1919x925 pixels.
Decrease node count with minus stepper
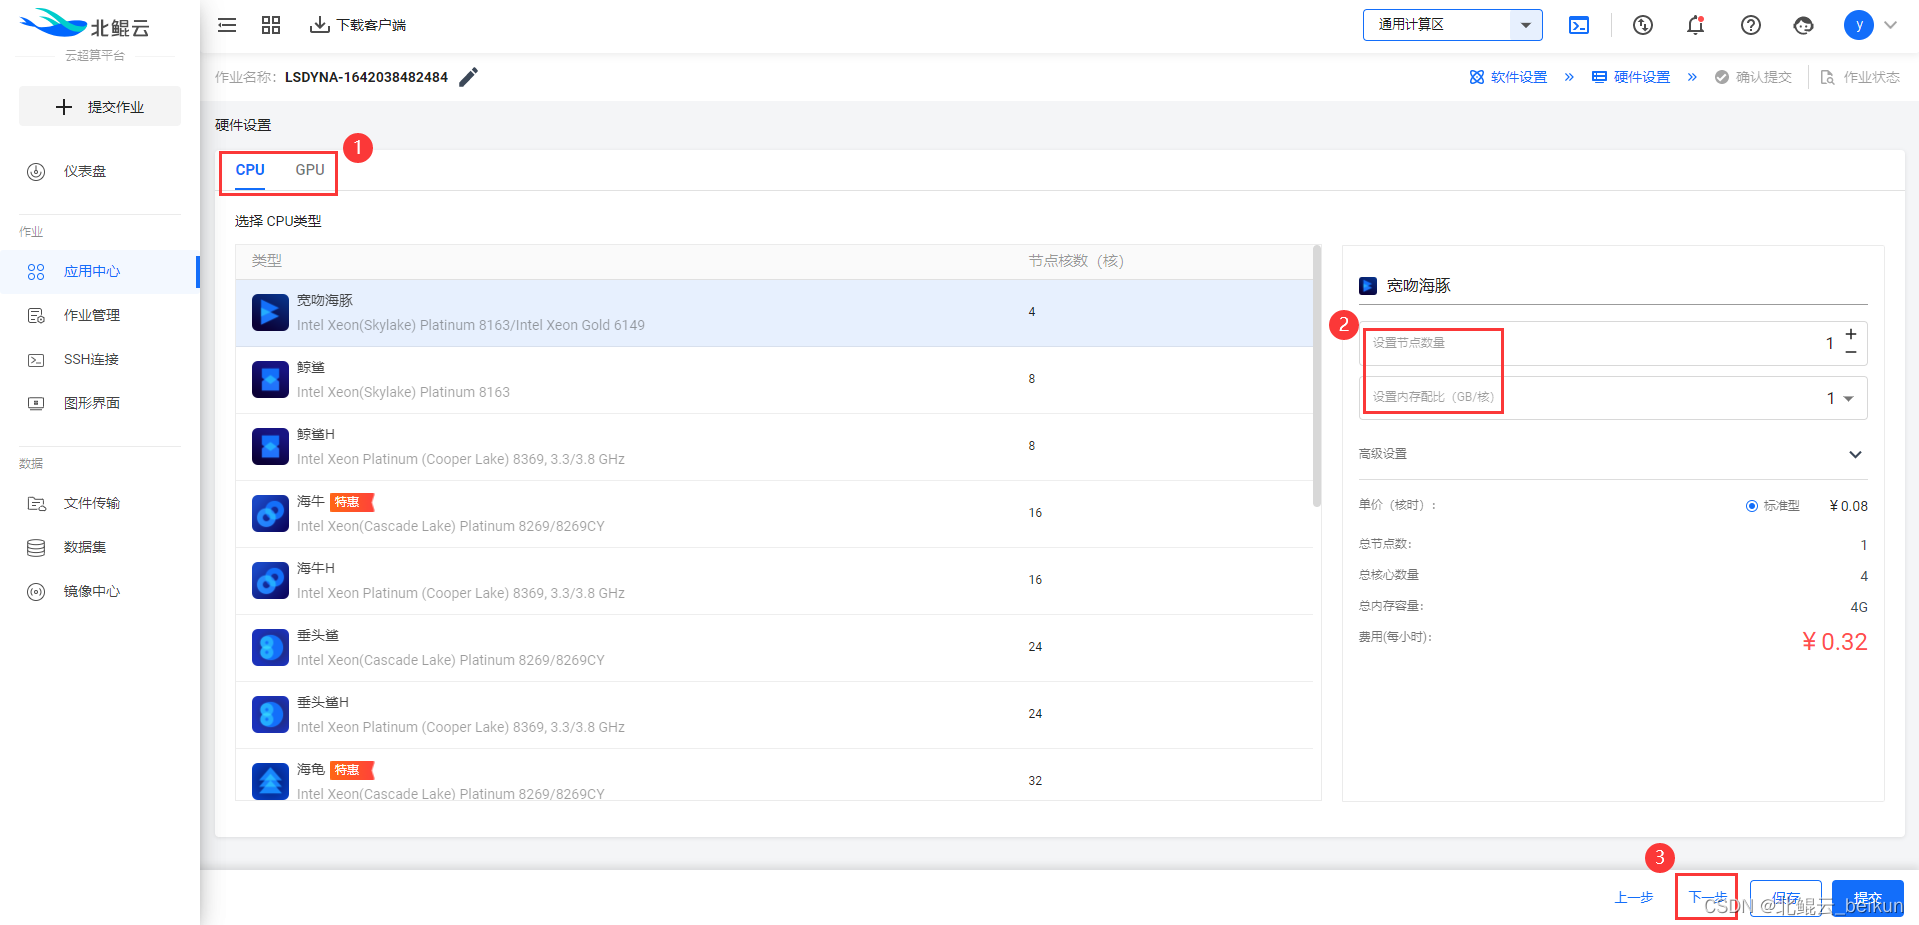coord(1851,352)
